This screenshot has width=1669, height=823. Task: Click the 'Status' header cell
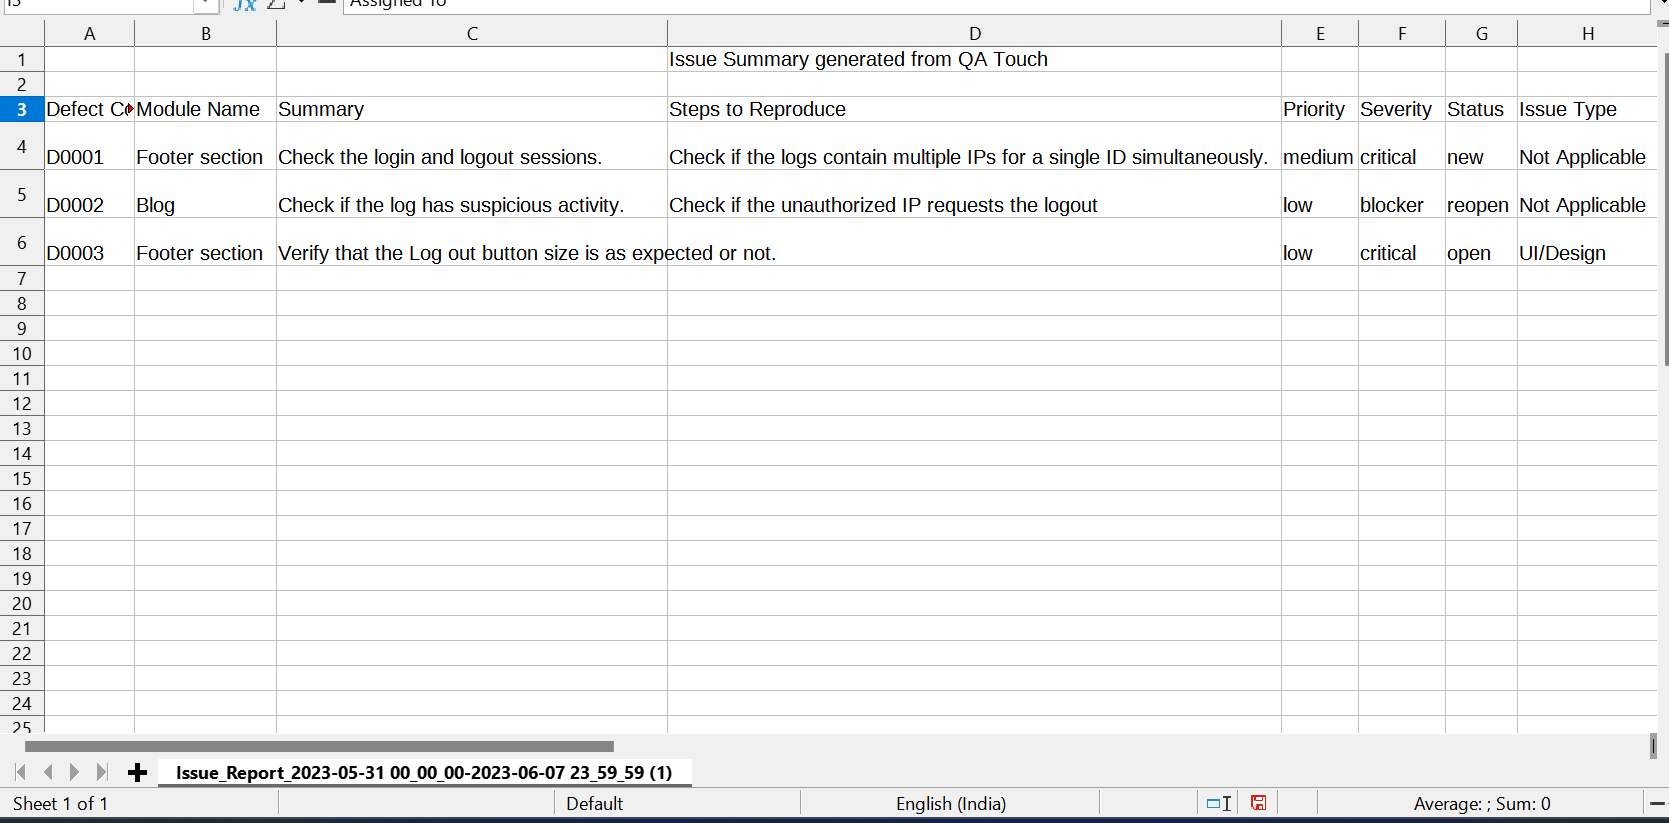coord(1481,109)
